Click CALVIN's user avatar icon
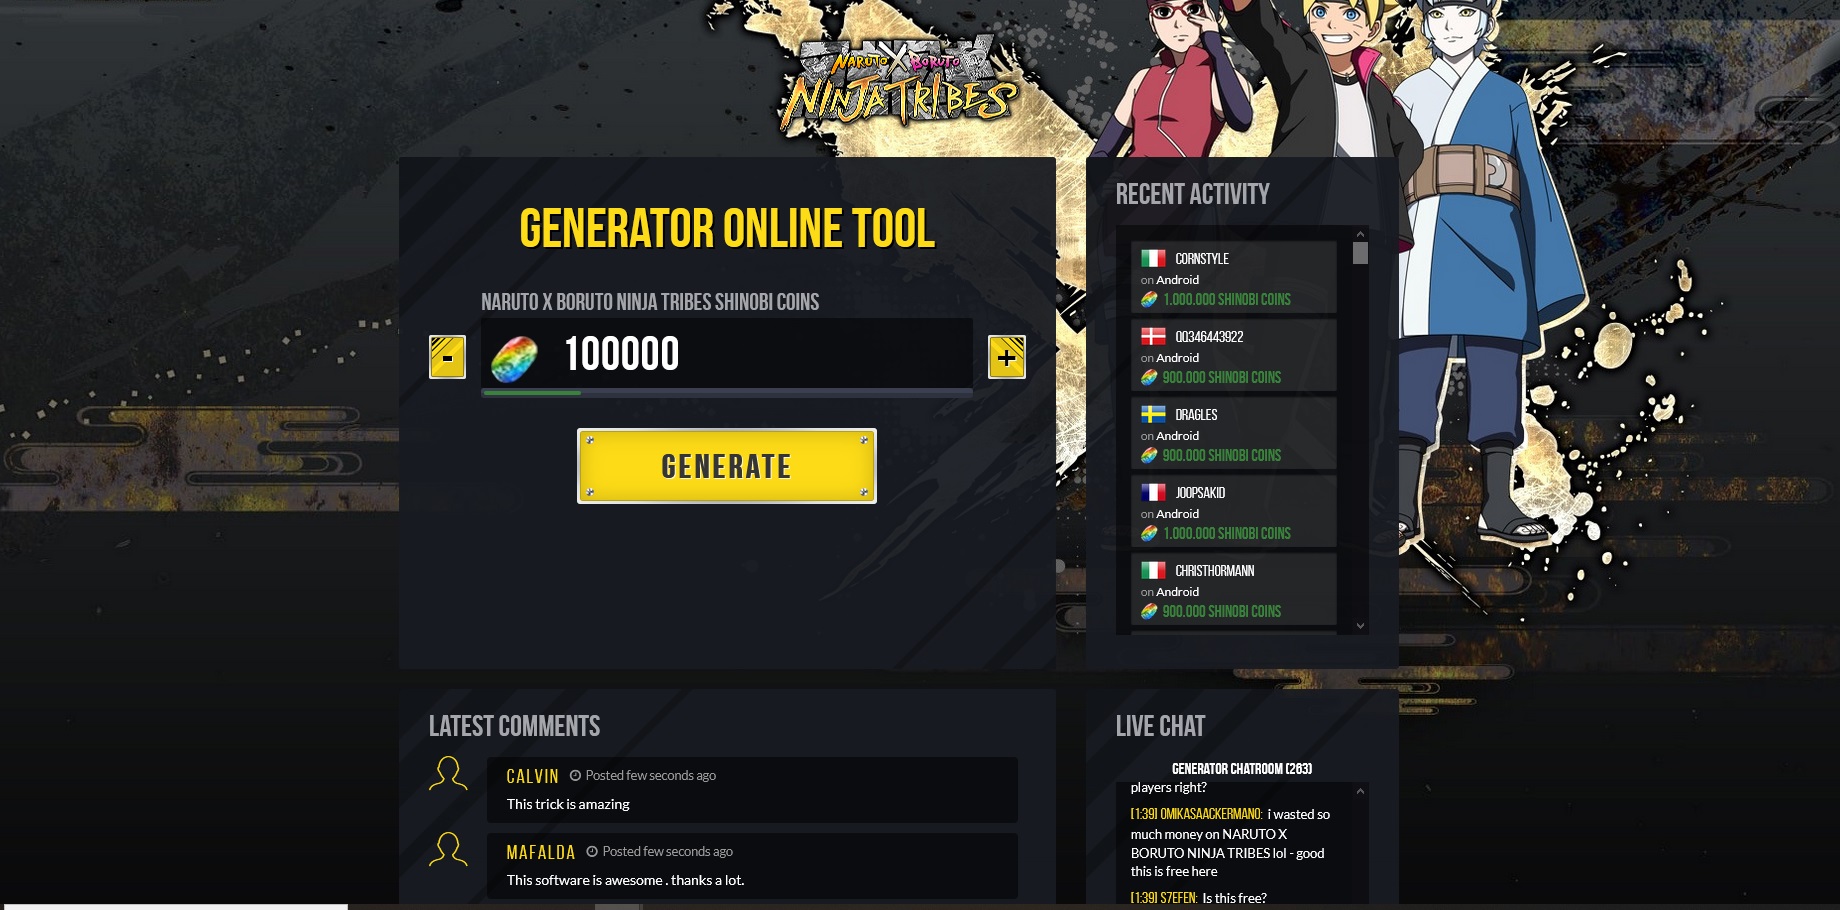This screenshot has width=1840, height=910. pos(448,774)
